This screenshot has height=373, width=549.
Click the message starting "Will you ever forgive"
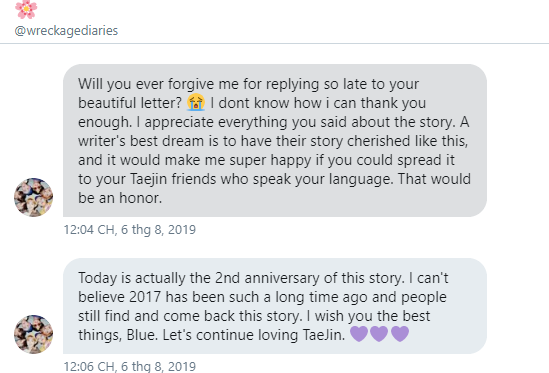[x=275, y=140]
